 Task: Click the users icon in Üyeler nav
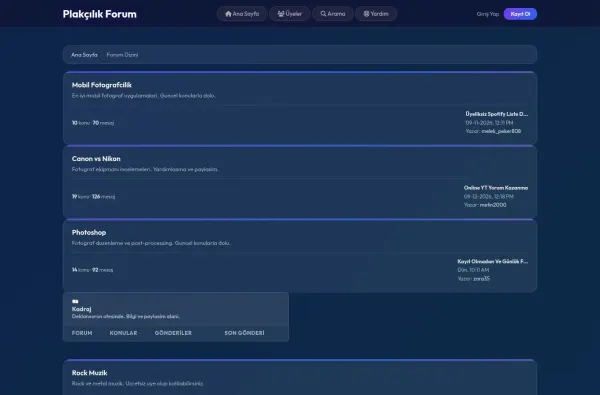point(281,14)
